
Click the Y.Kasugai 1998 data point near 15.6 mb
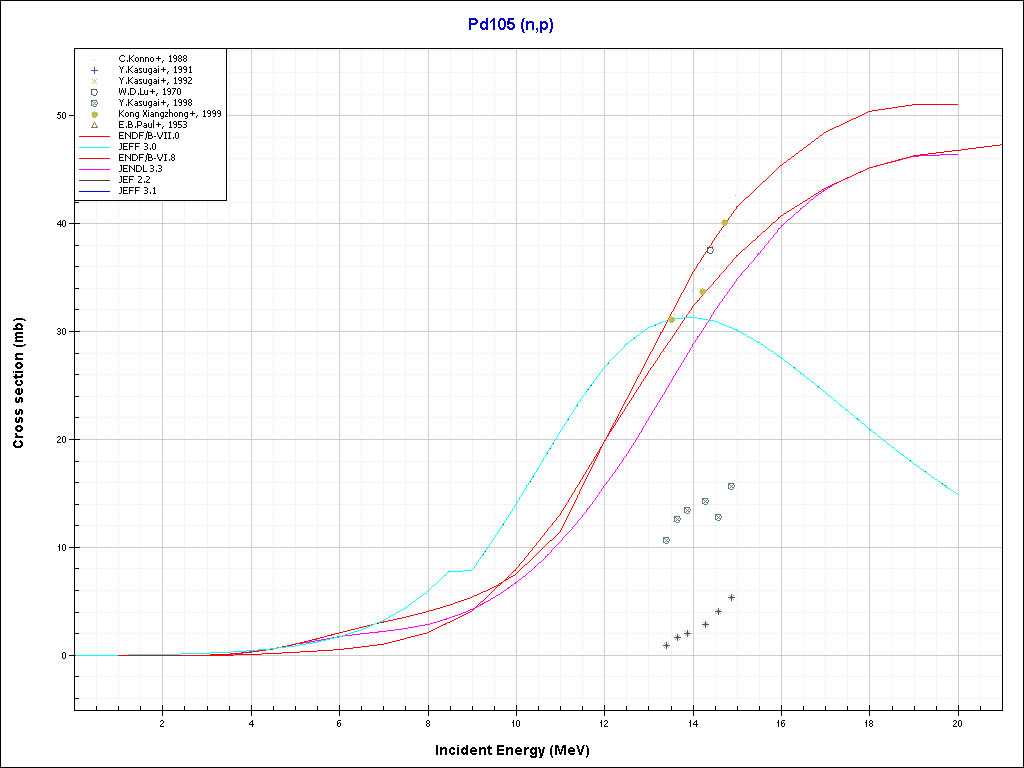[731, 486]
